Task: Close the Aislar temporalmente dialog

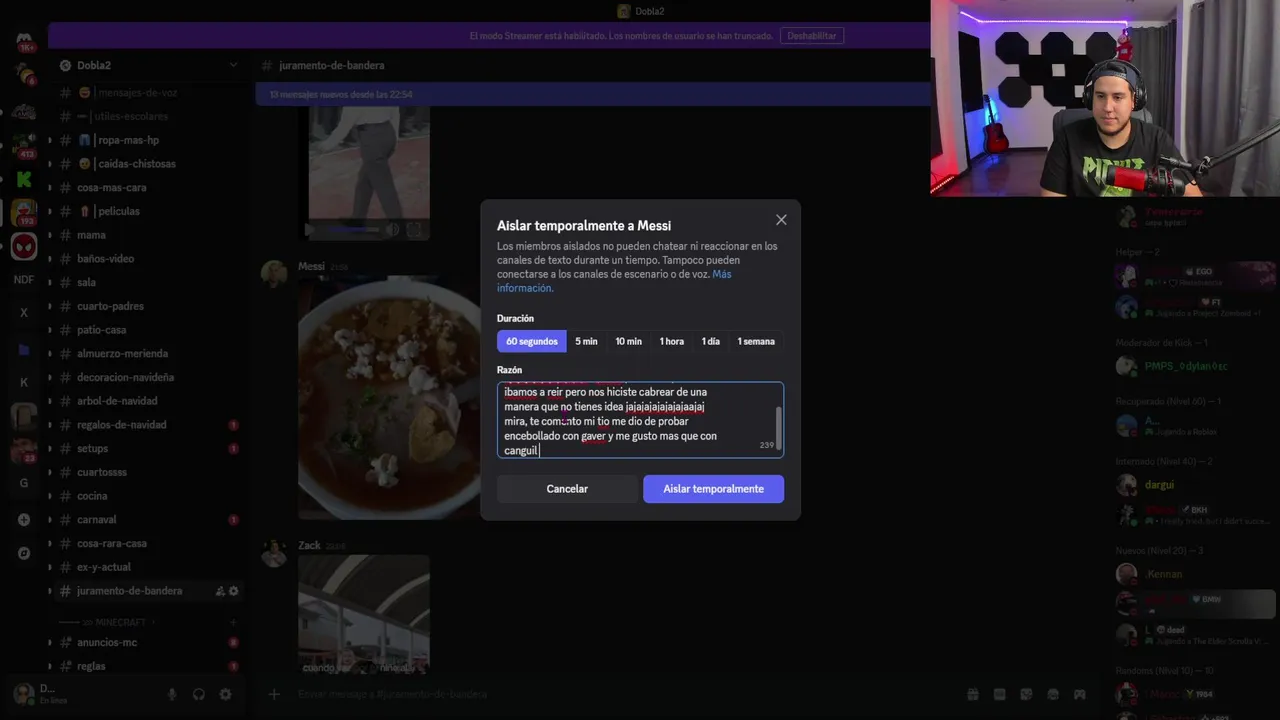Action: point(781,220)
